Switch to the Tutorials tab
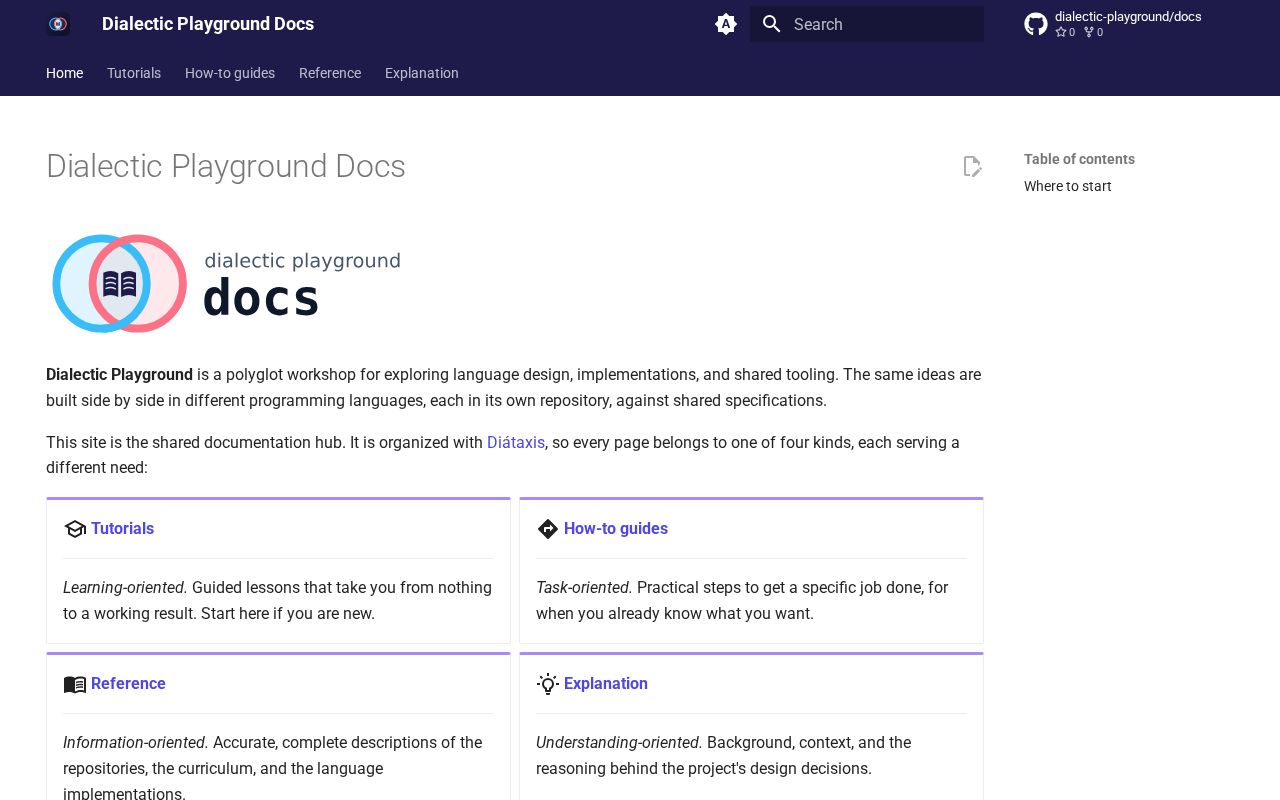 [134, 73]
